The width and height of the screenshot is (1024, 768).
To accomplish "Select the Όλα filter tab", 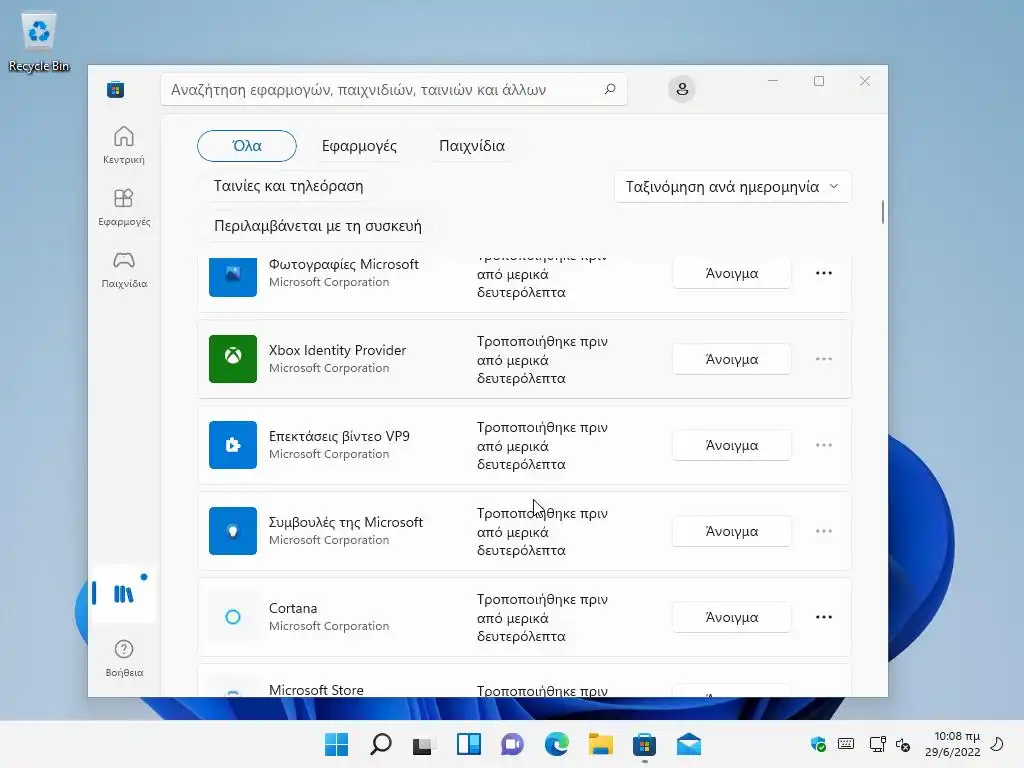I will [x=247, y=146].
